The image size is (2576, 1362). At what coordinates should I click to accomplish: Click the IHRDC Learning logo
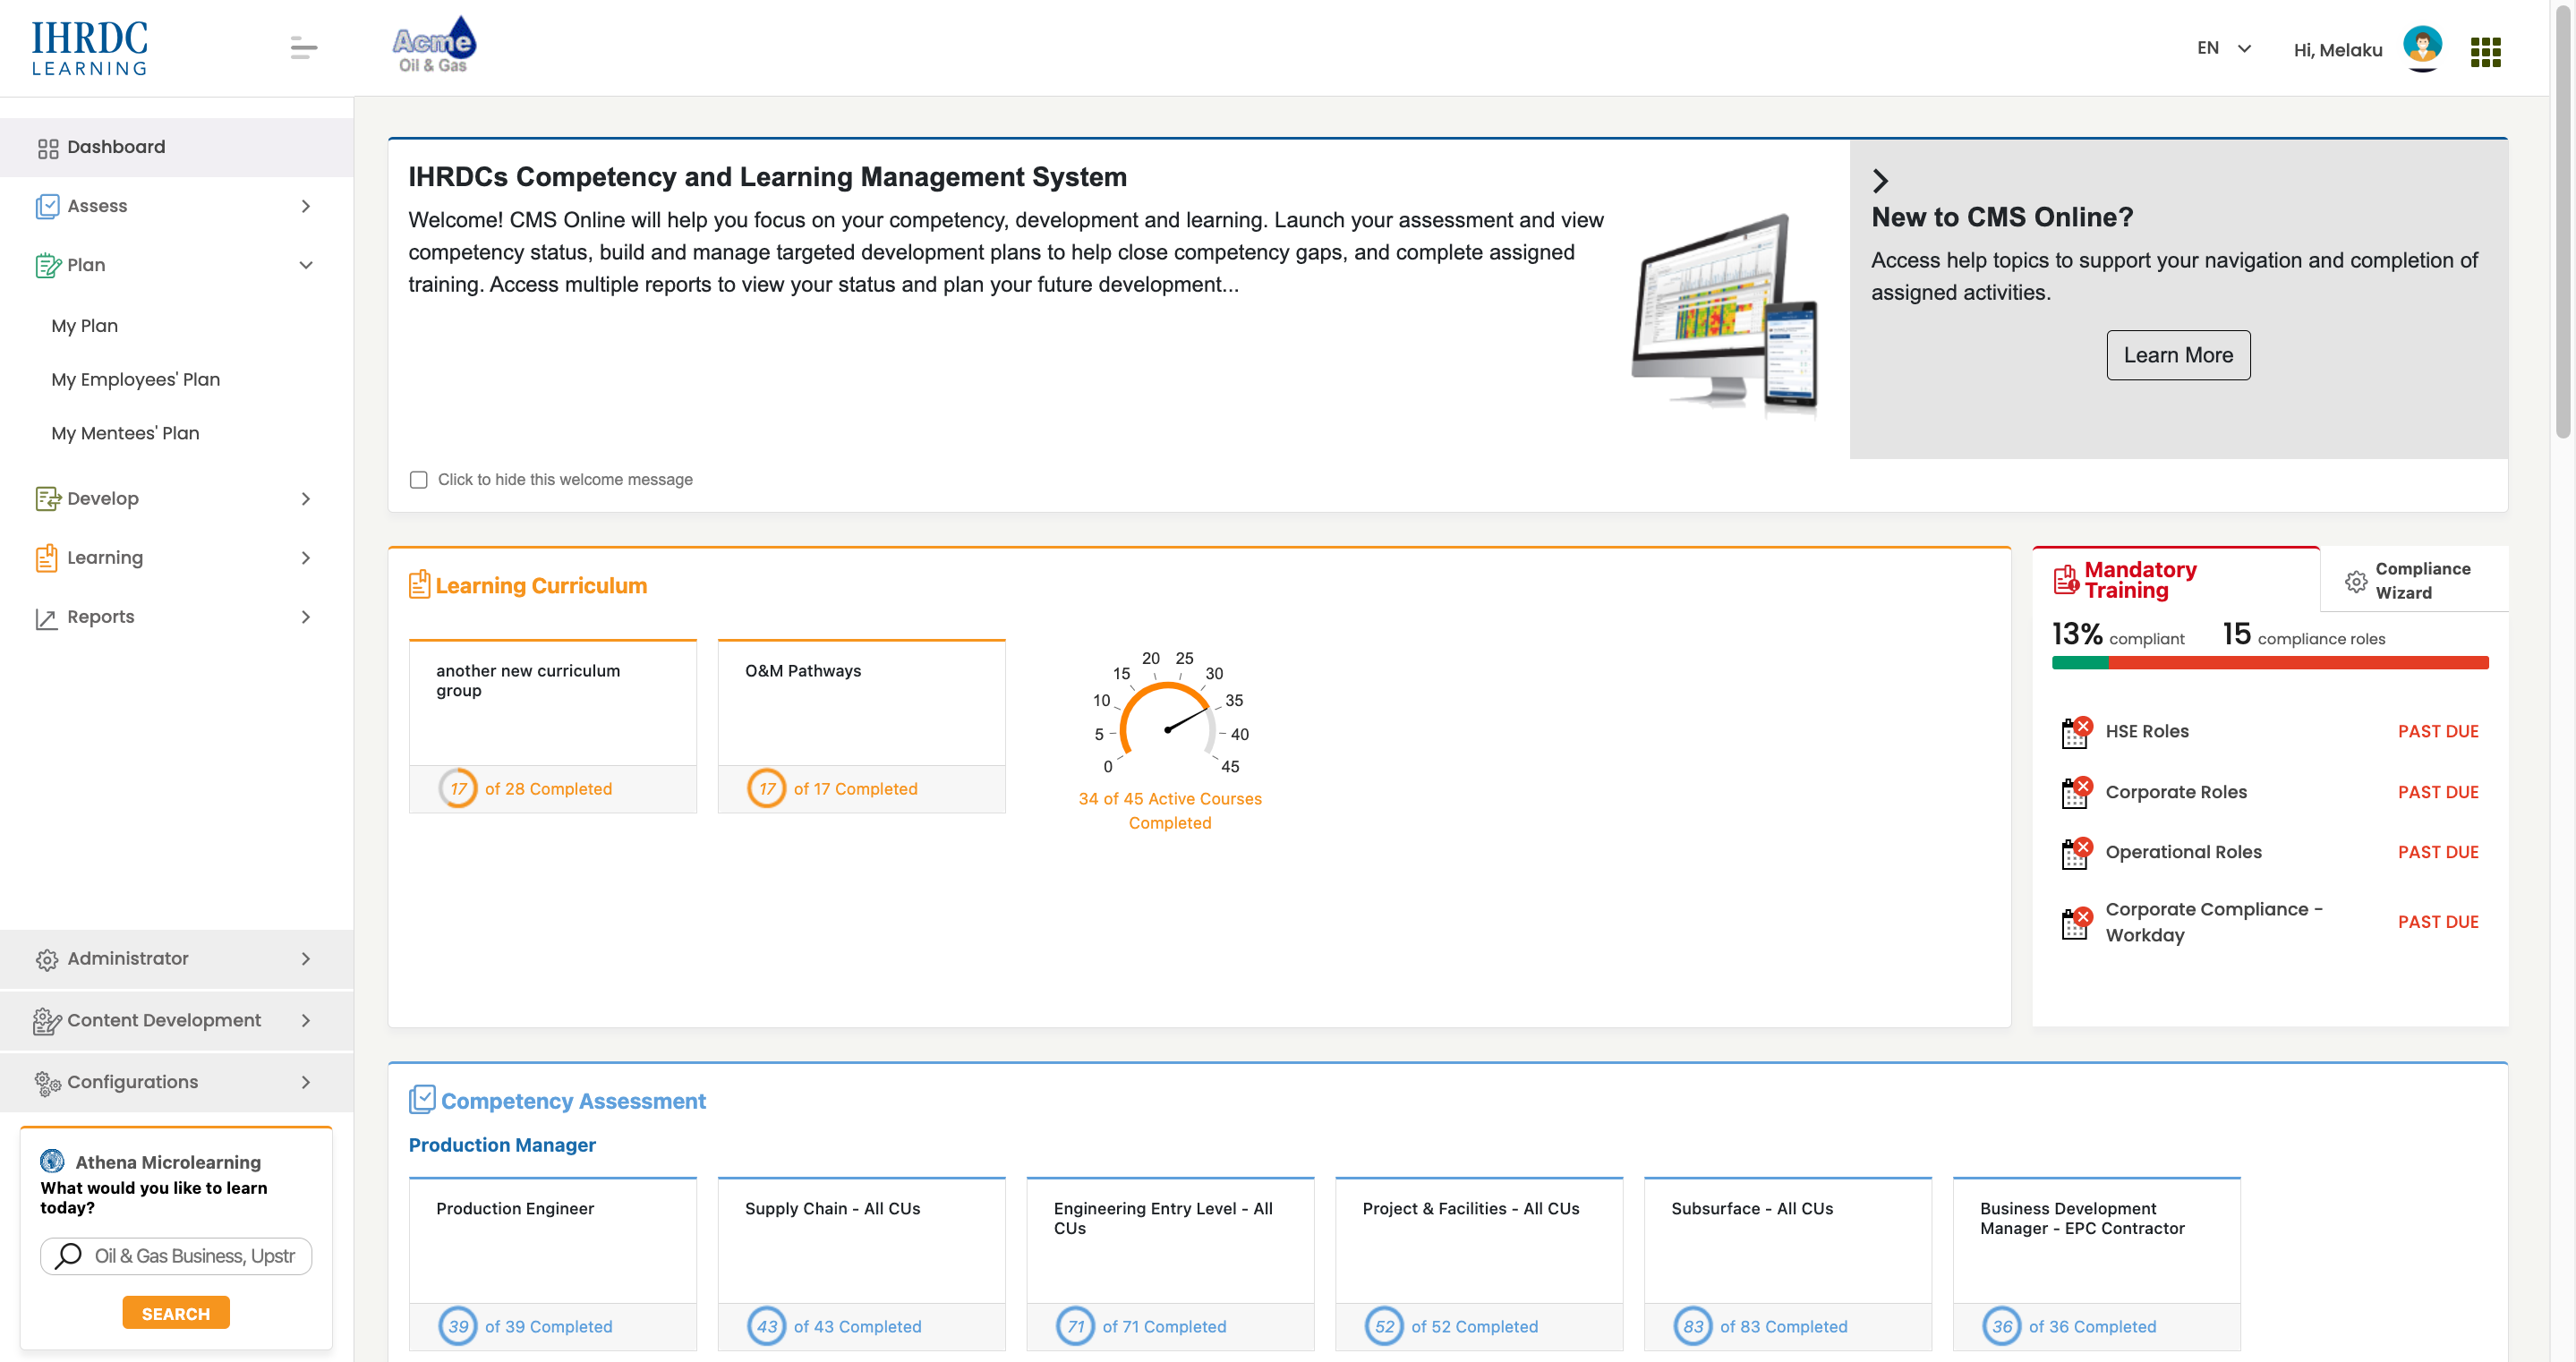tap(89, 48)
